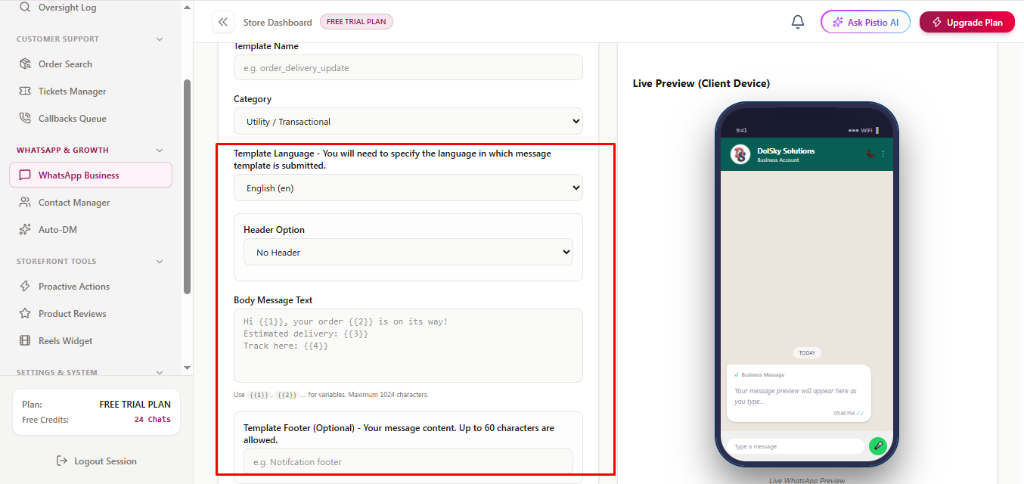This screenshot has height=484, width=1024.
Task: Click the Template Footer input field
Action: point(408,461)
